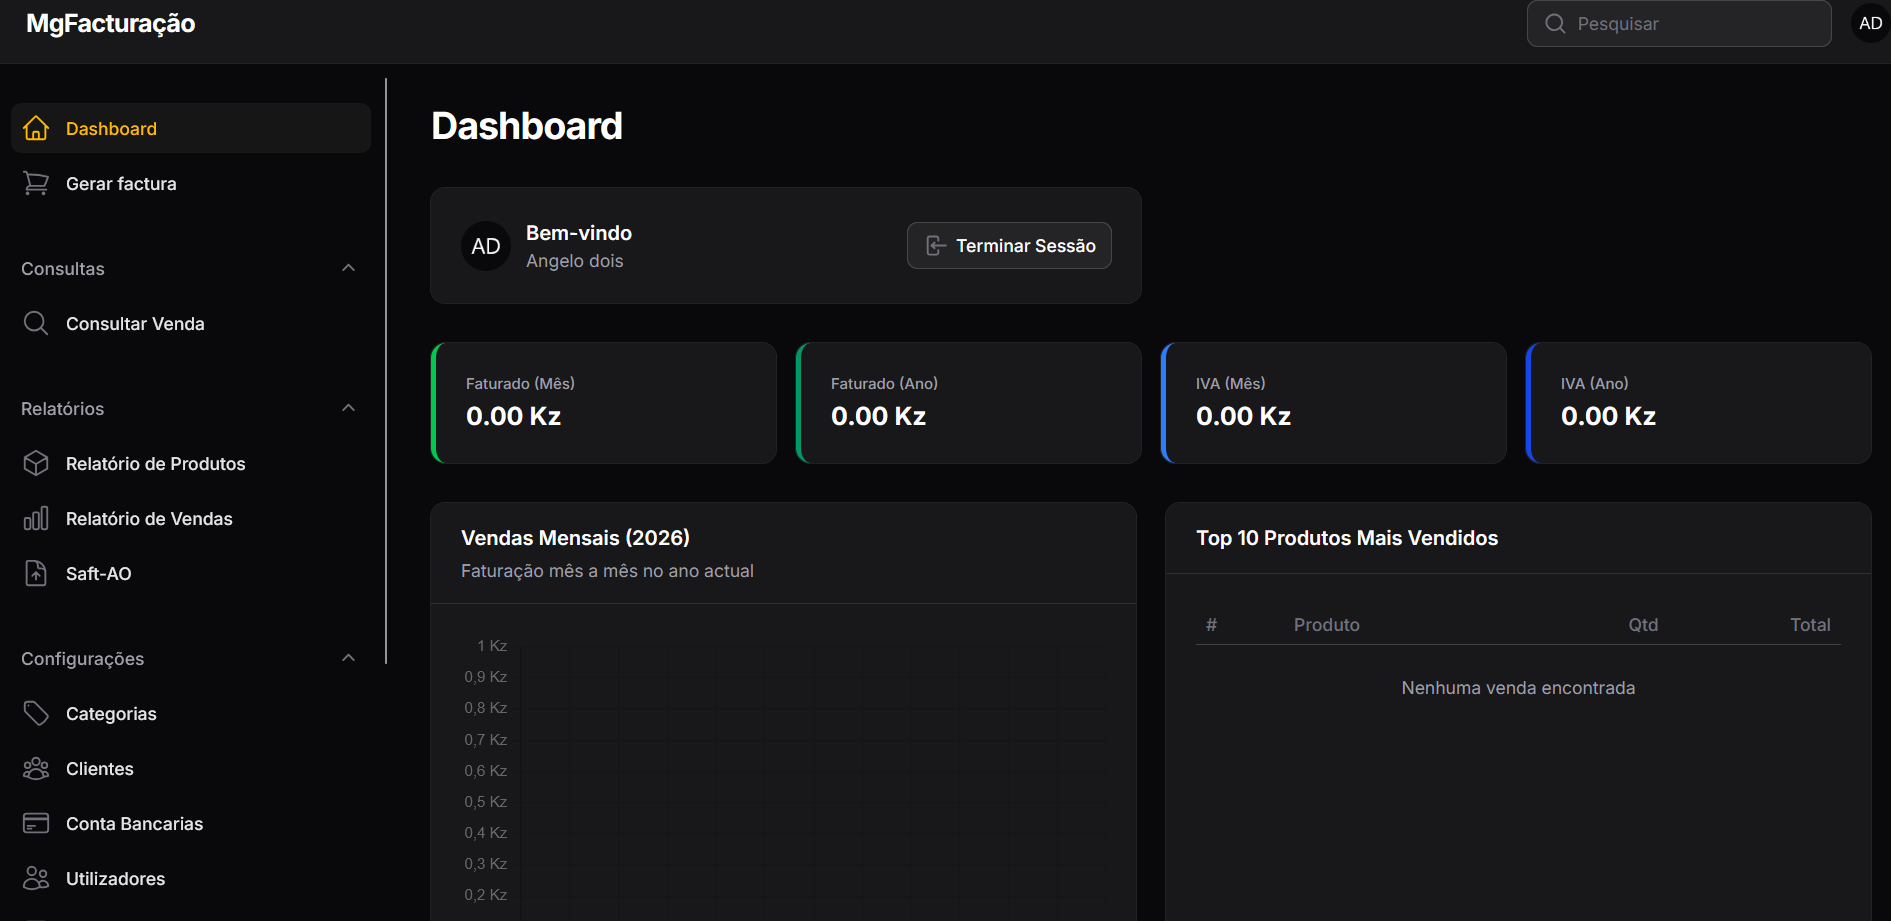Click the Consultas section header label
The image size is (1891, 921).
point(63,268)
